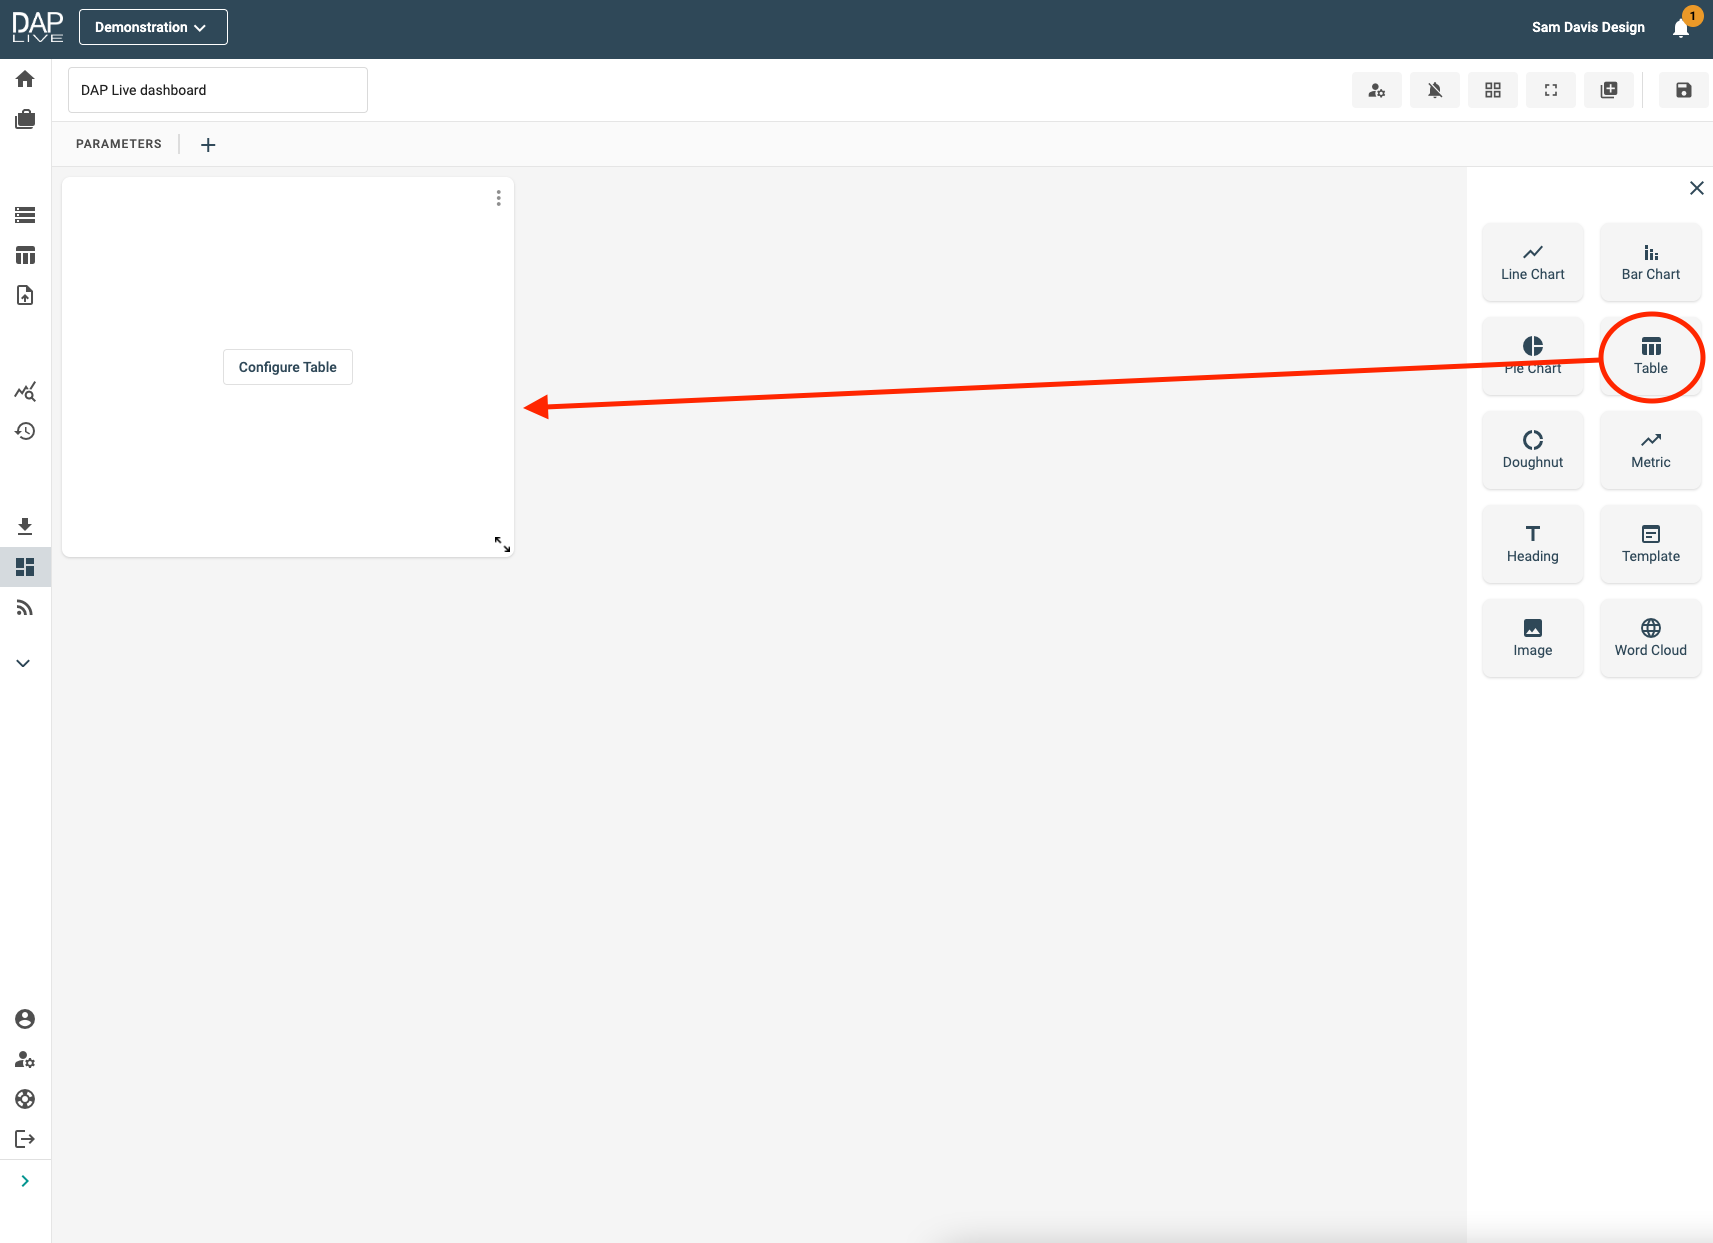
Task: Click the dashboard name input field
Action: (218, 90)
